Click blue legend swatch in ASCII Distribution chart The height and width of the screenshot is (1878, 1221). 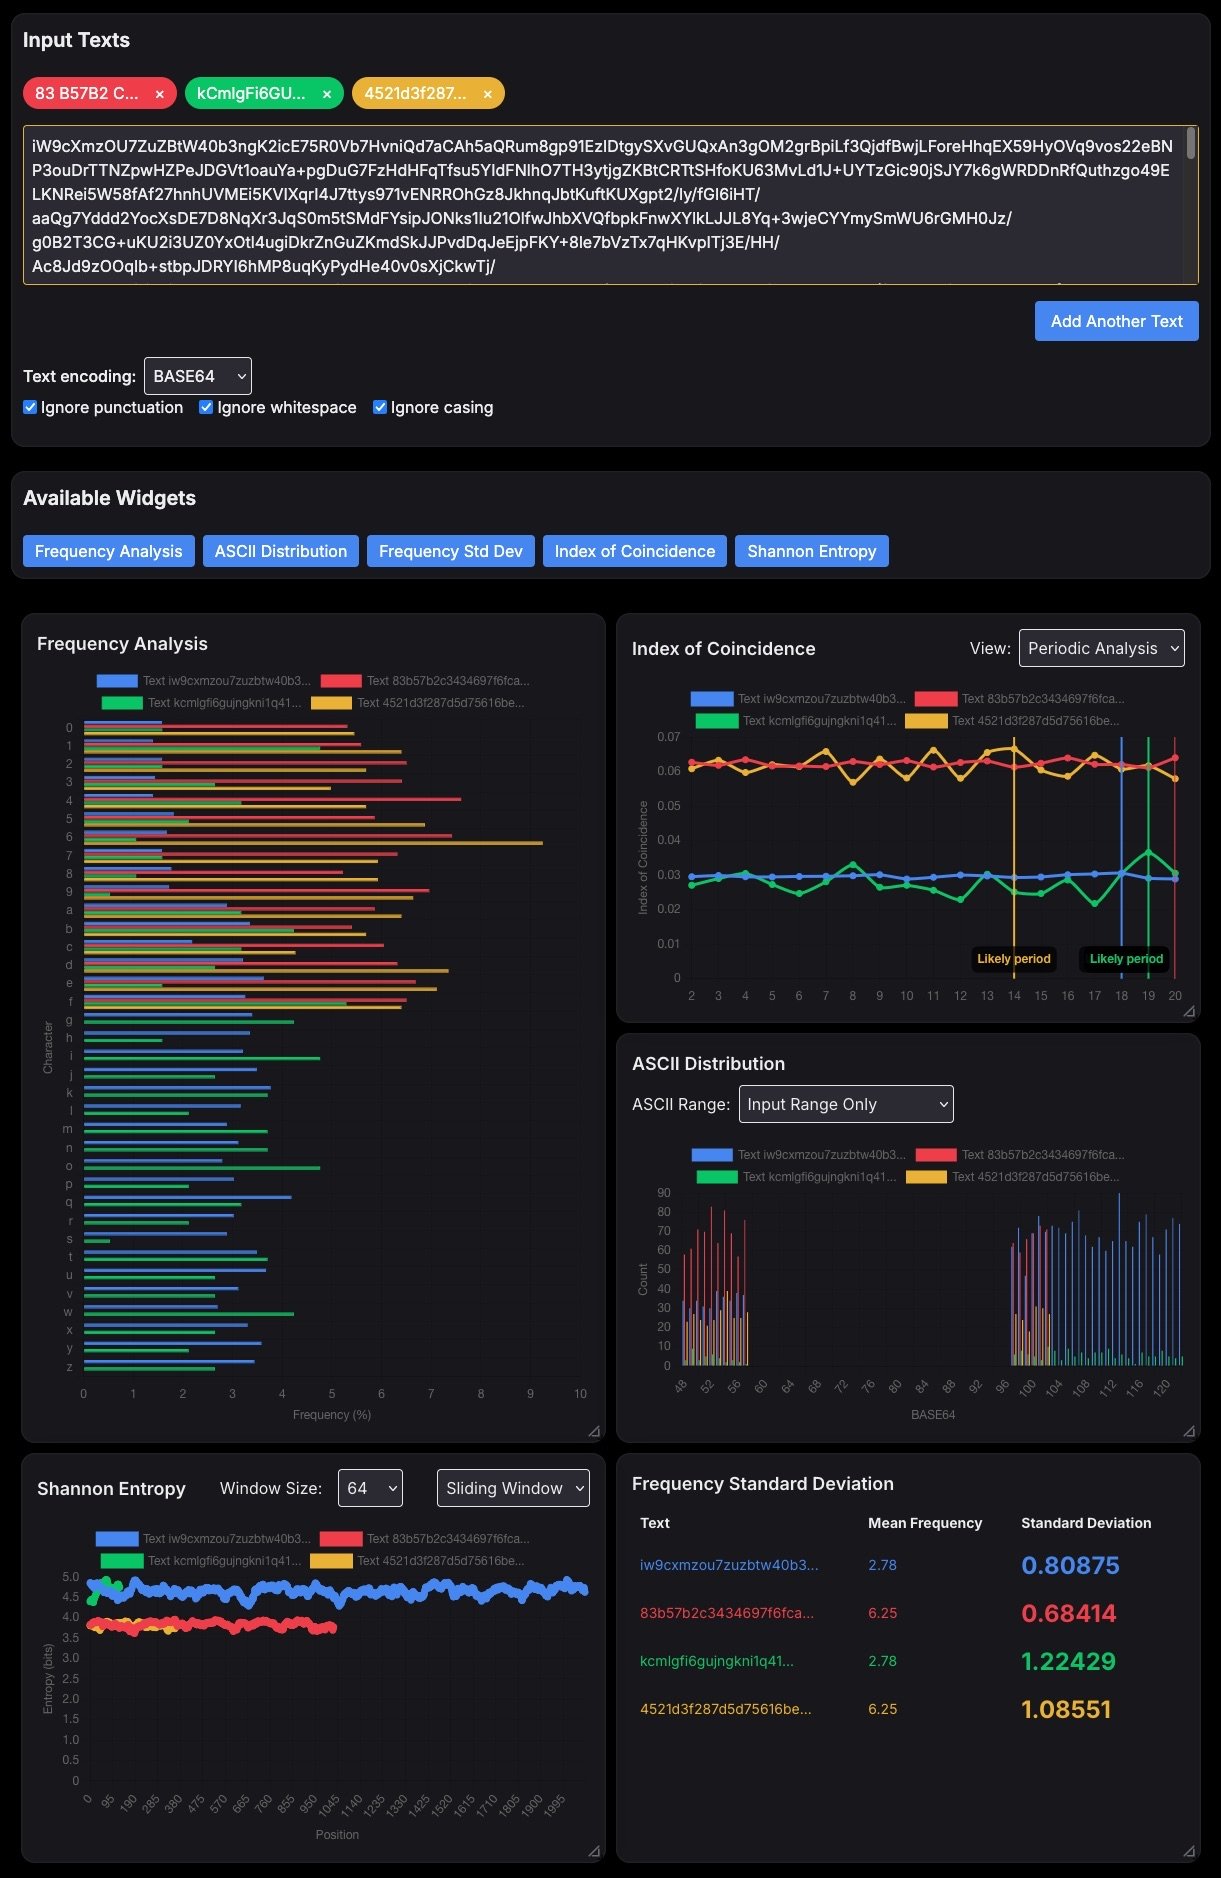[x=712, y=1155]
